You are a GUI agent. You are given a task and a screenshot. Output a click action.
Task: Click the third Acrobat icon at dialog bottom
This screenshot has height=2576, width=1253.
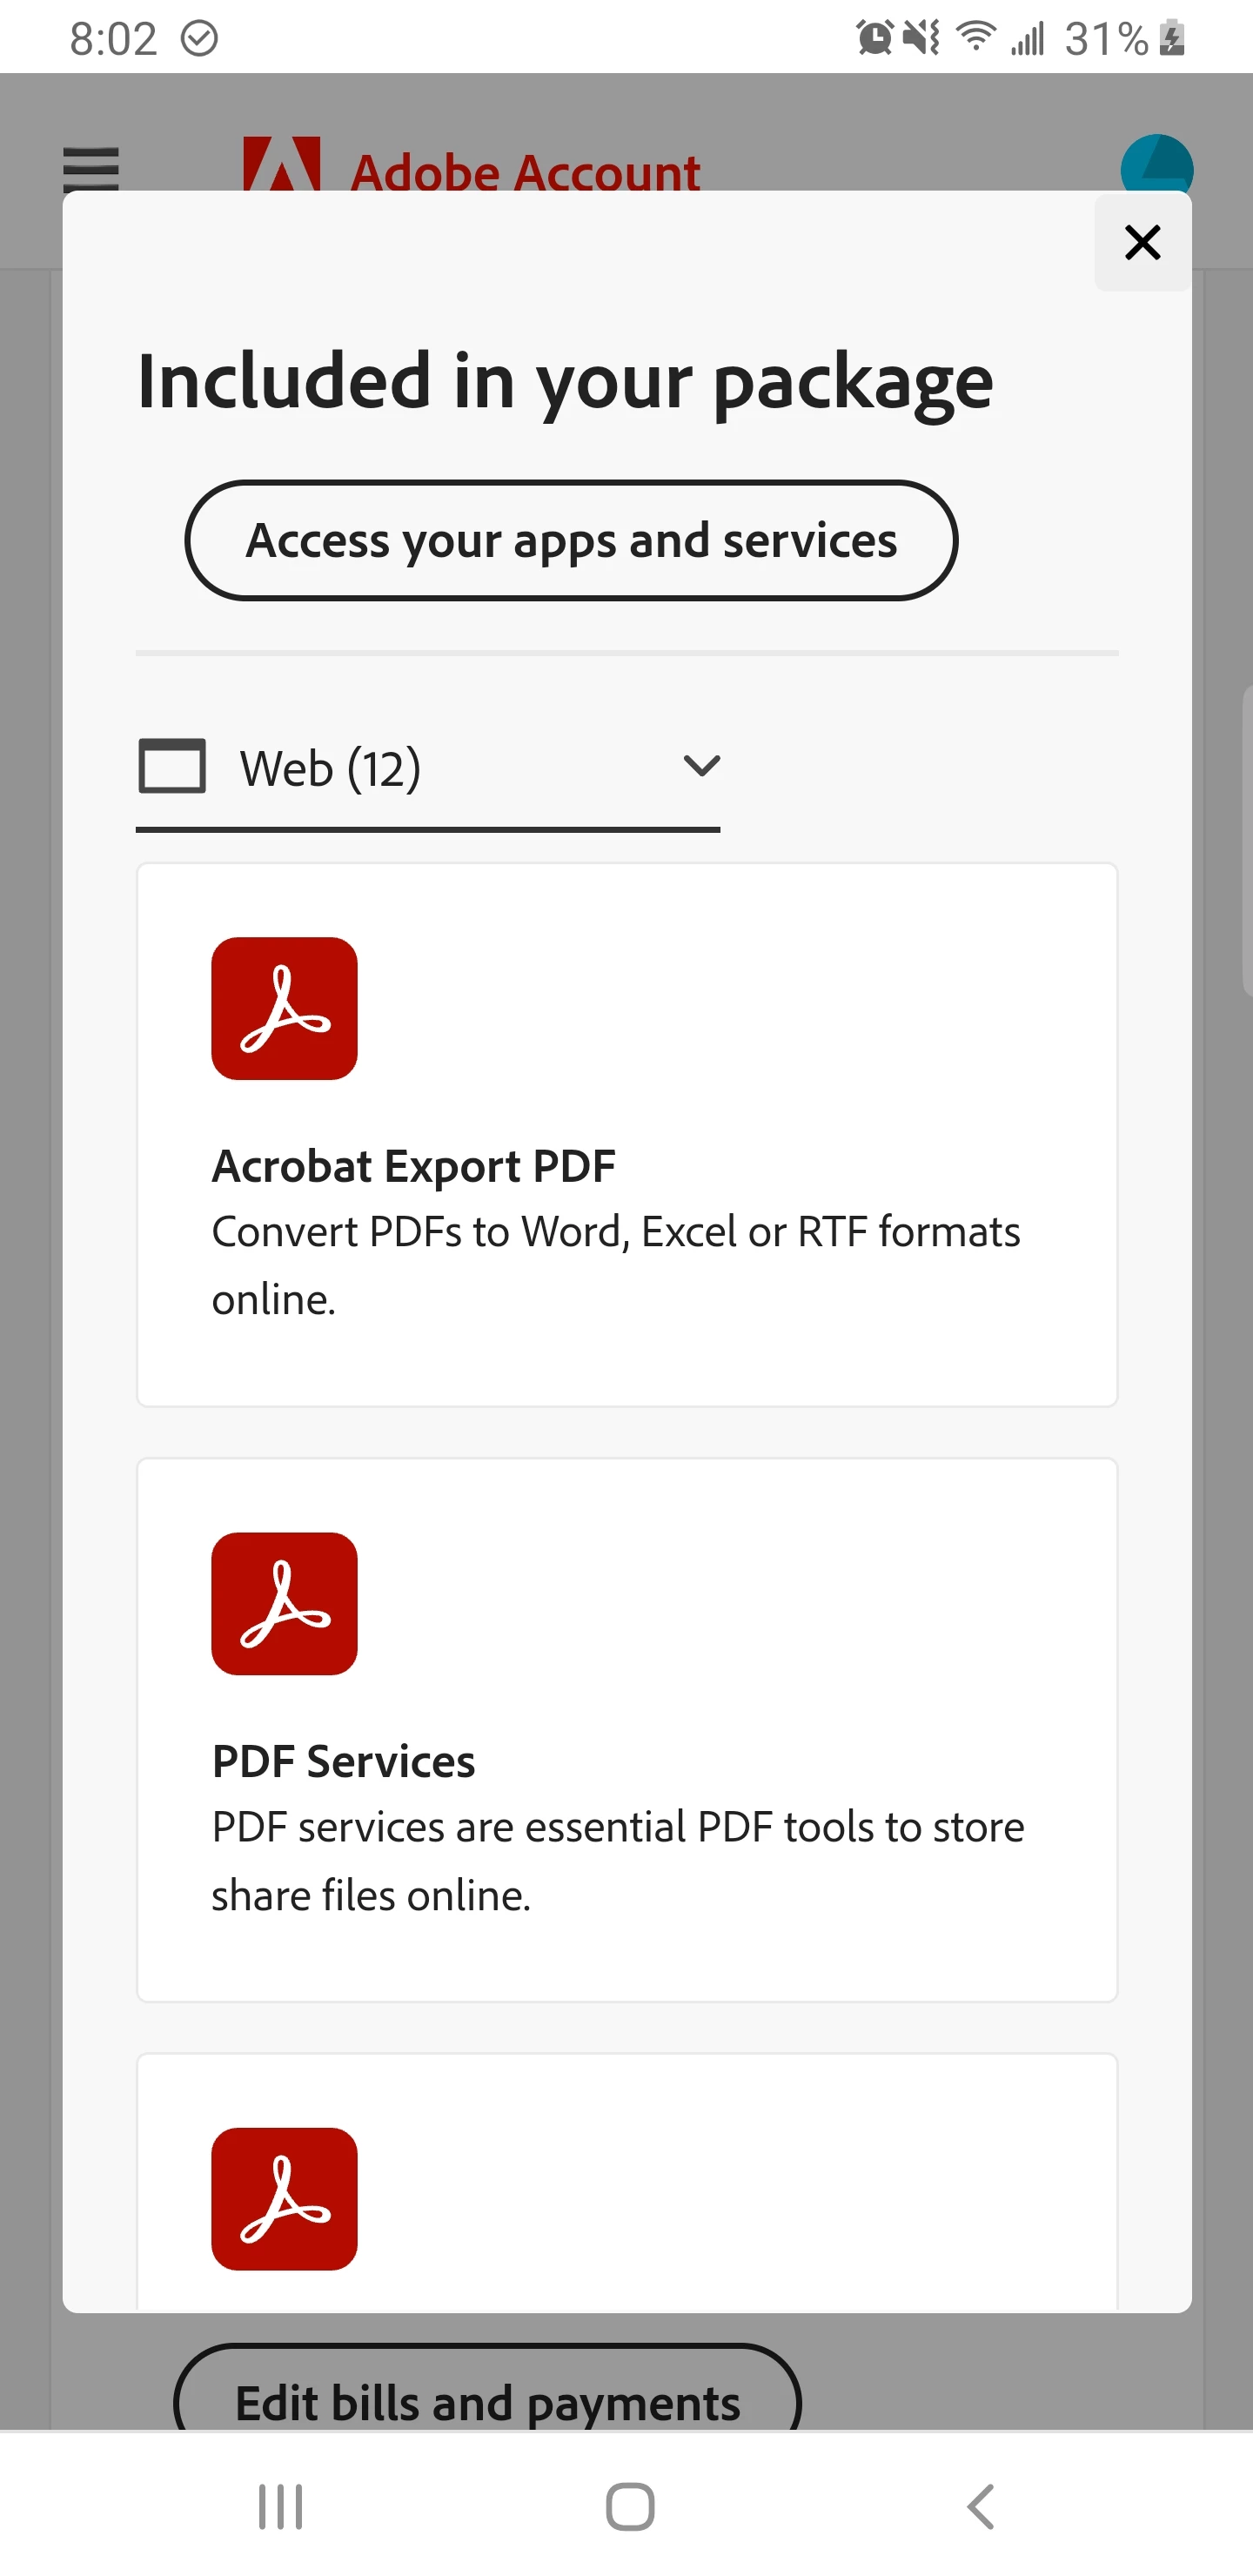pyautogui.click(x=284, y=2198)
